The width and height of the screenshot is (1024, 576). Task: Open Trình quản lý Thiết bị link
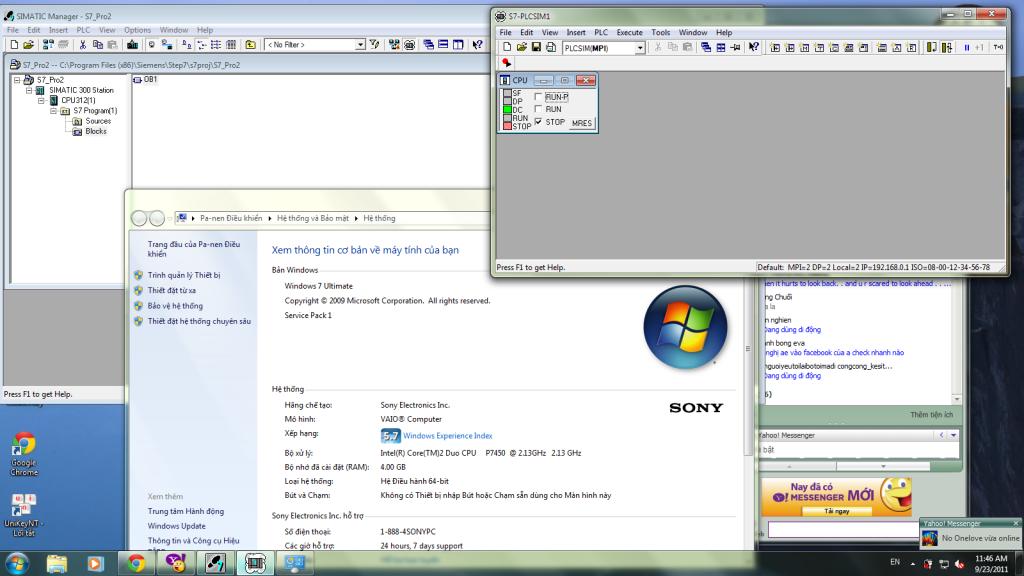184,275
